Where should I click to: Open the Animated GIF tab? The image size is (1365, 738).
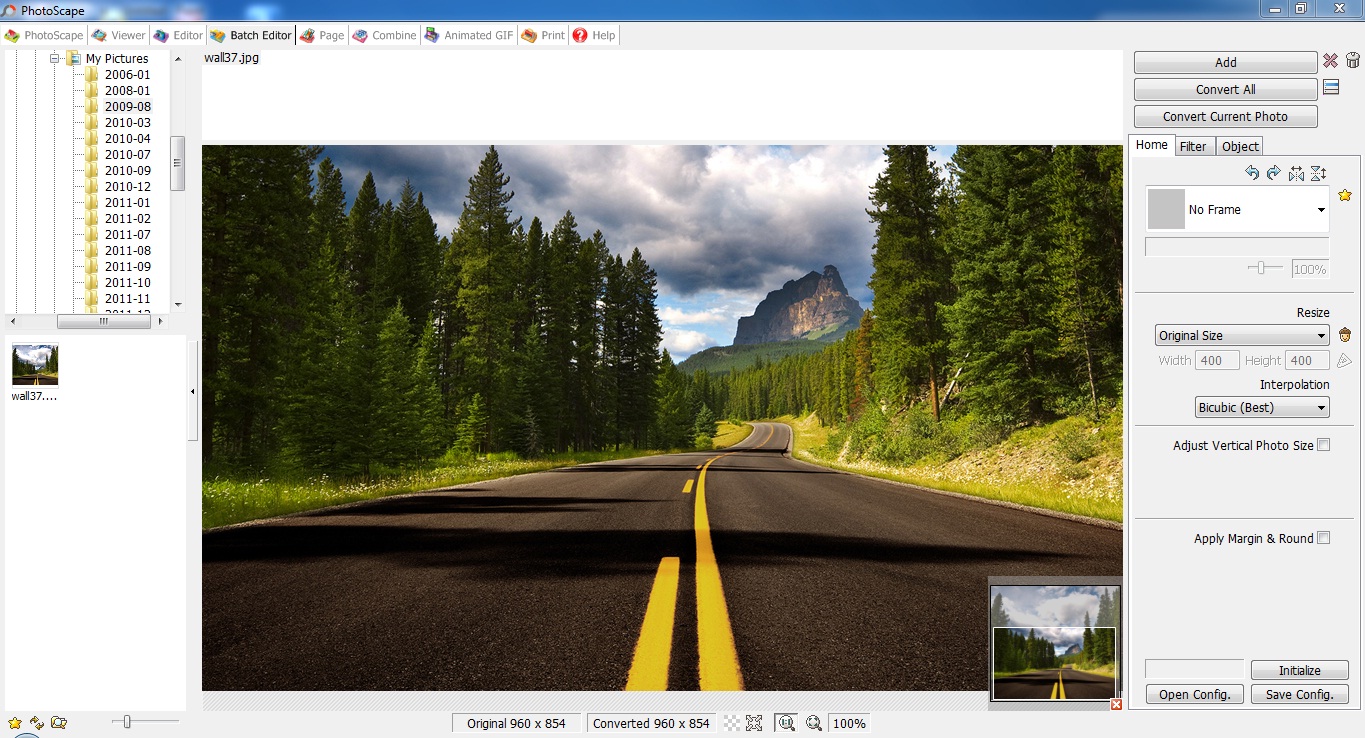pos(469,35)
